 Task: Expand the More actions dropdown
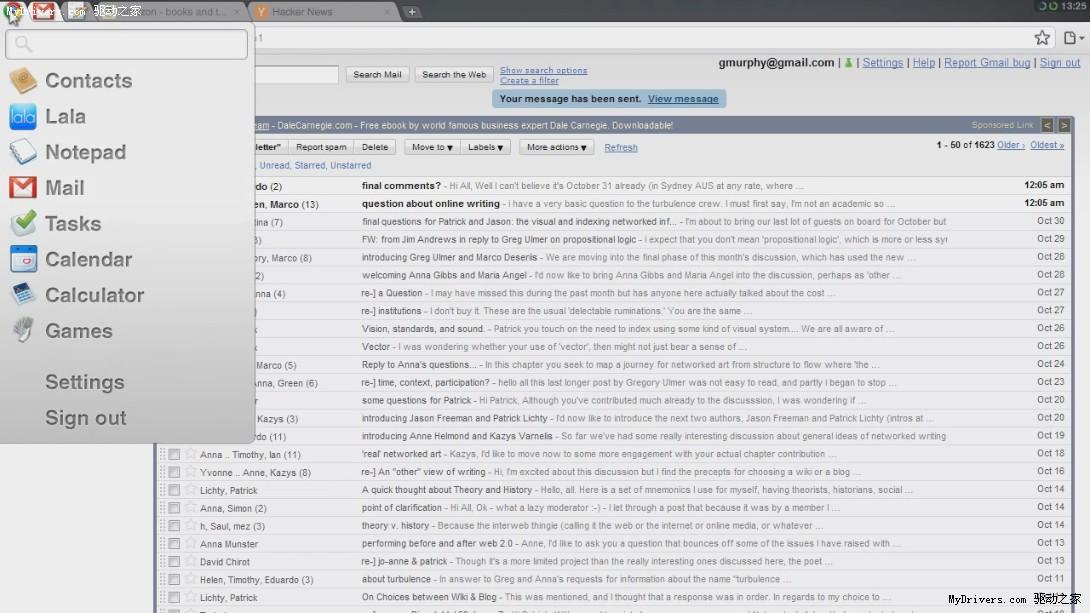pyautogui.click(x=556, y=147)
